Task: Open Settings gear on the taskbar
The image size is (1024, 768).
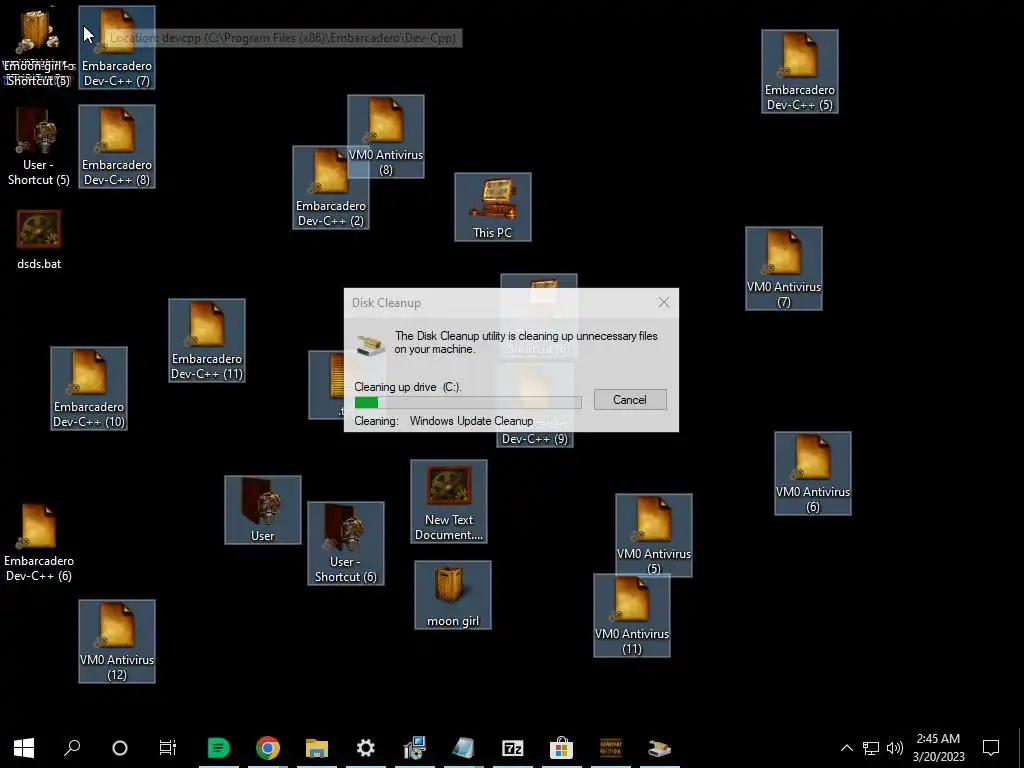Action: point(366,748)
